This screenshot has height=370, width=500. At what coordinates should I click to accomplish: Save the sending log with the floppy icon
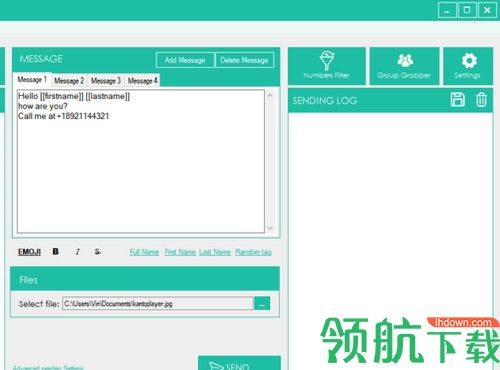(457, 100)
